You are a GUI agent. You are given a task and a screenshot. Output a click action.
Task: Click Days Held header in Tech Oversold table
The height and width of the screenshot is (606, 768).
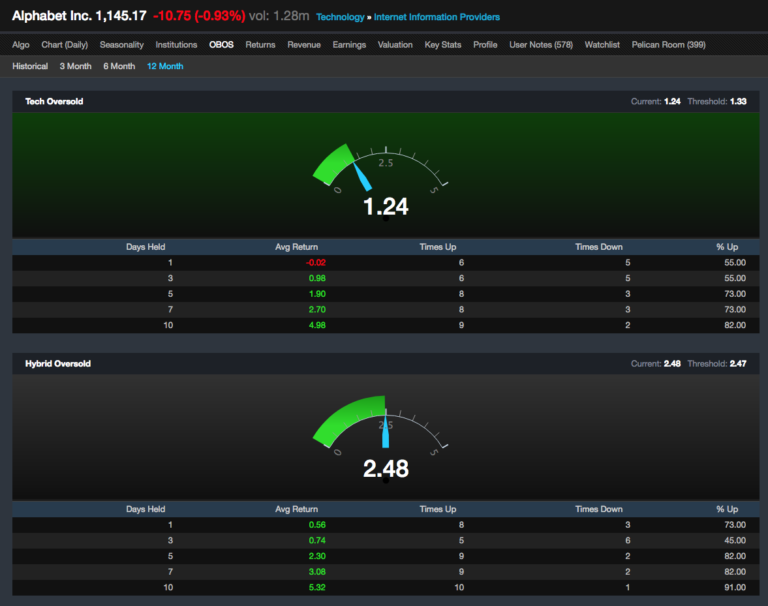coord(145,247)
